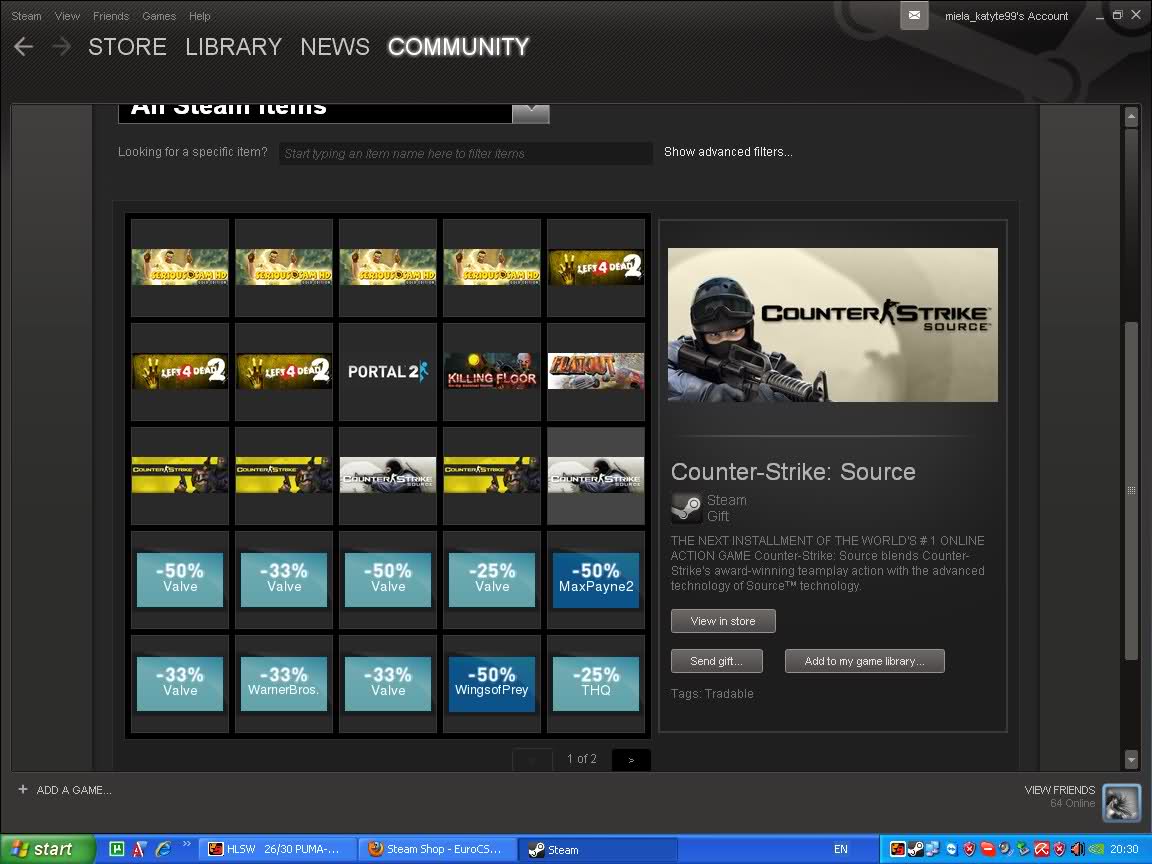Select the Portal 2 inventory item
Screen dimensions: 1152x864
coord(388,372)
